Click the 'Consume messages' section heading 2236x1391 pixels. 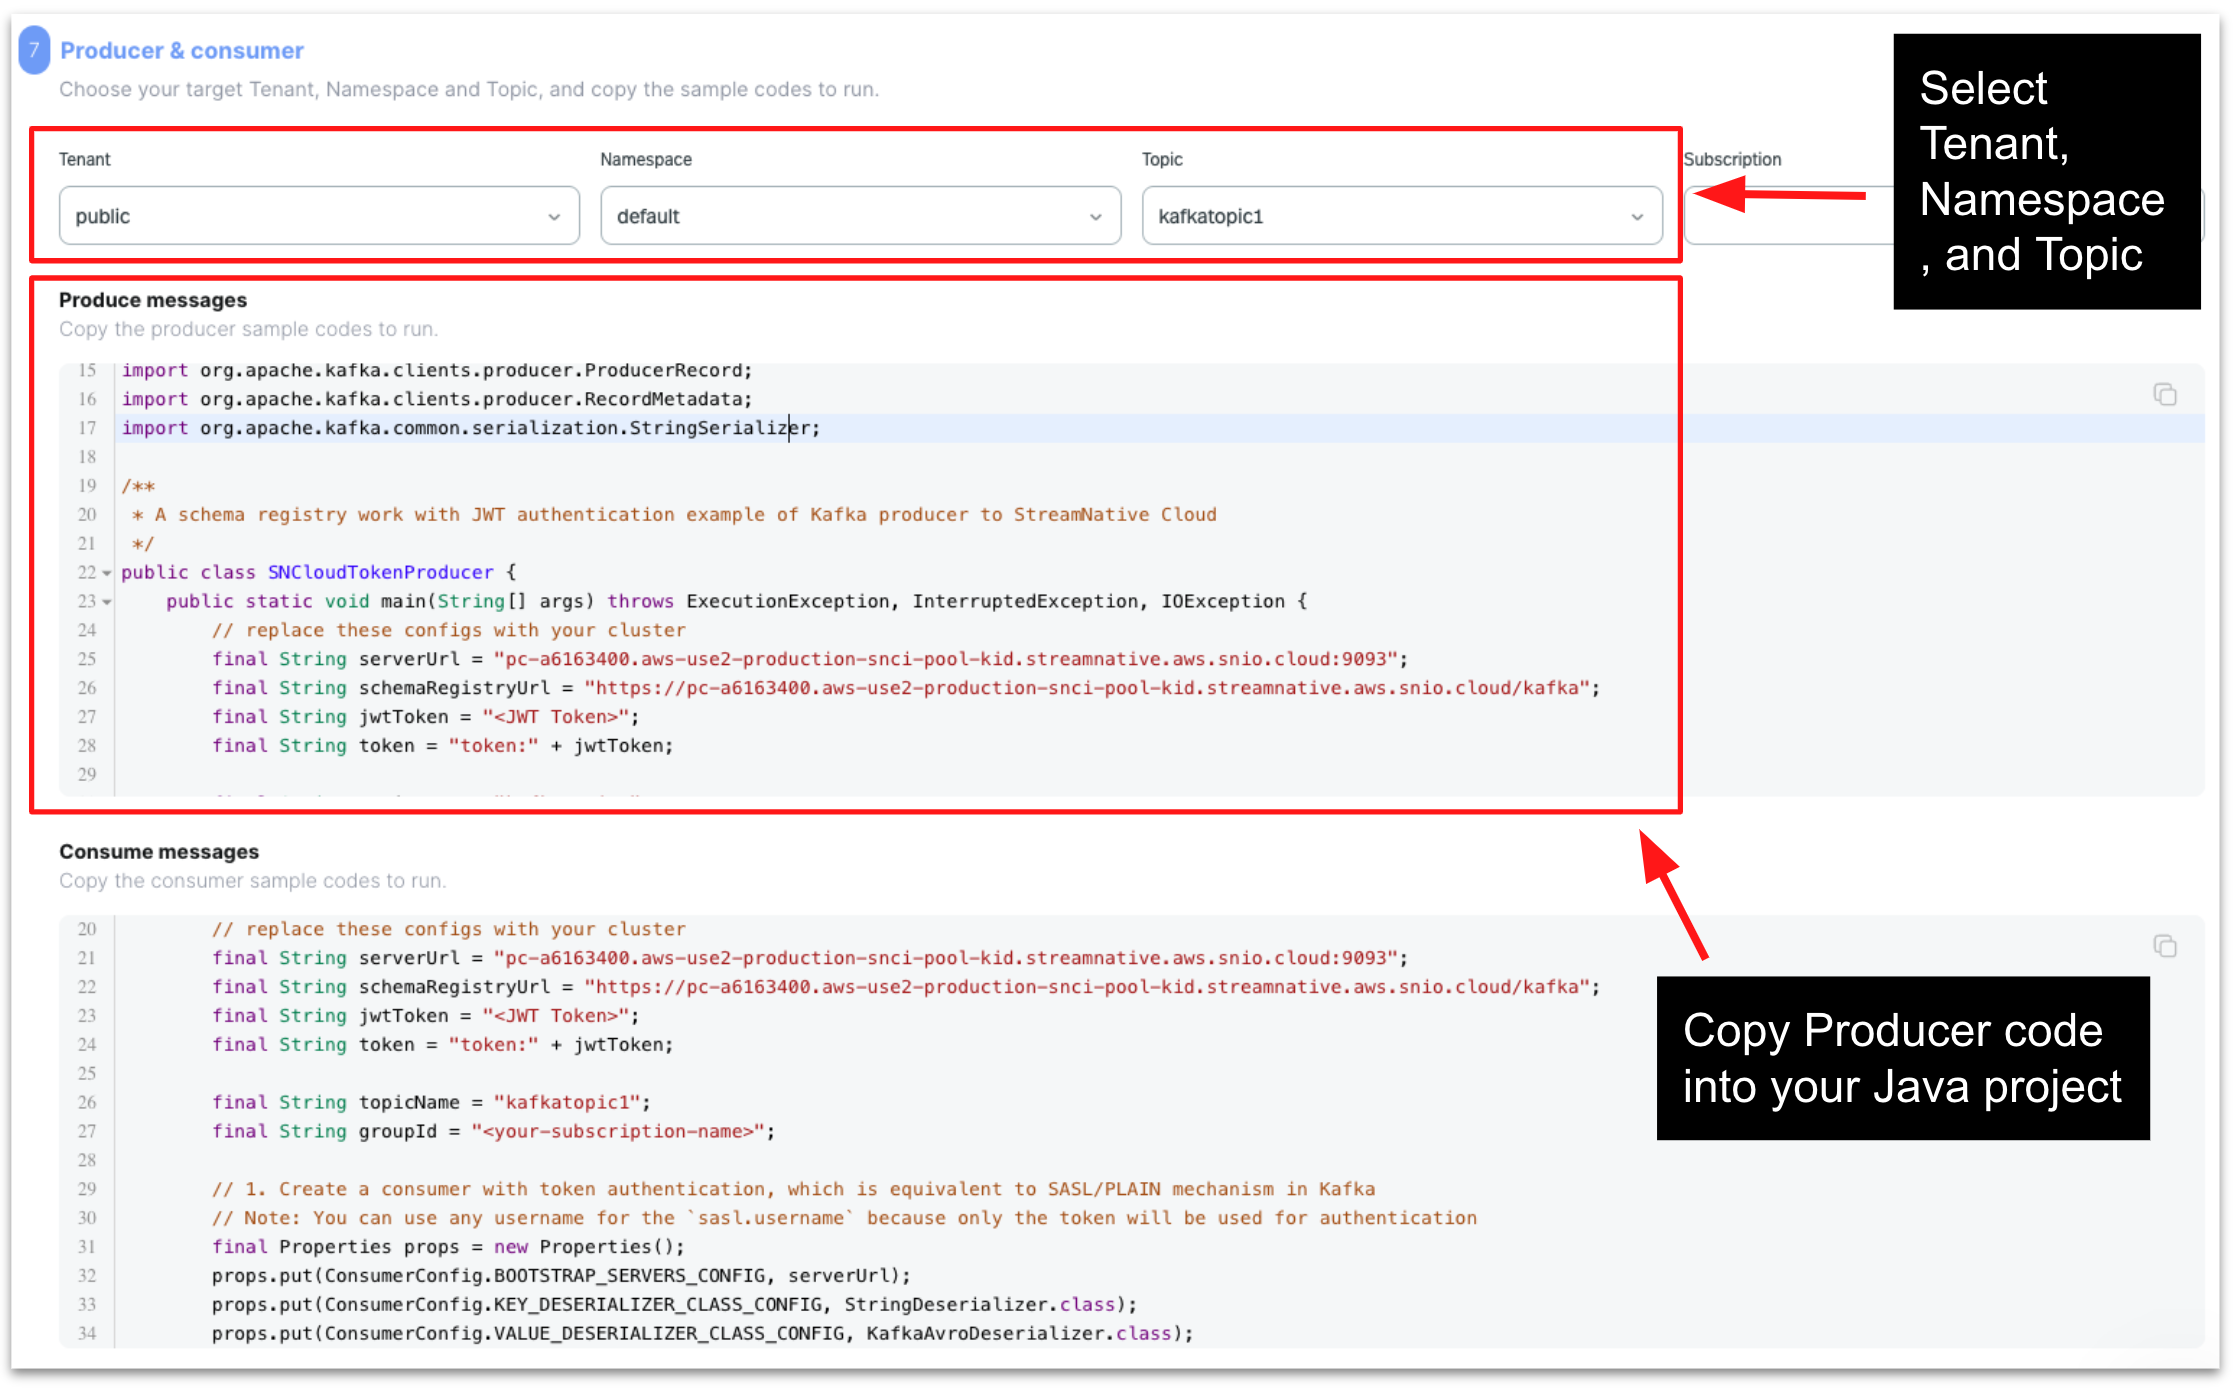(x=158, y=851)
